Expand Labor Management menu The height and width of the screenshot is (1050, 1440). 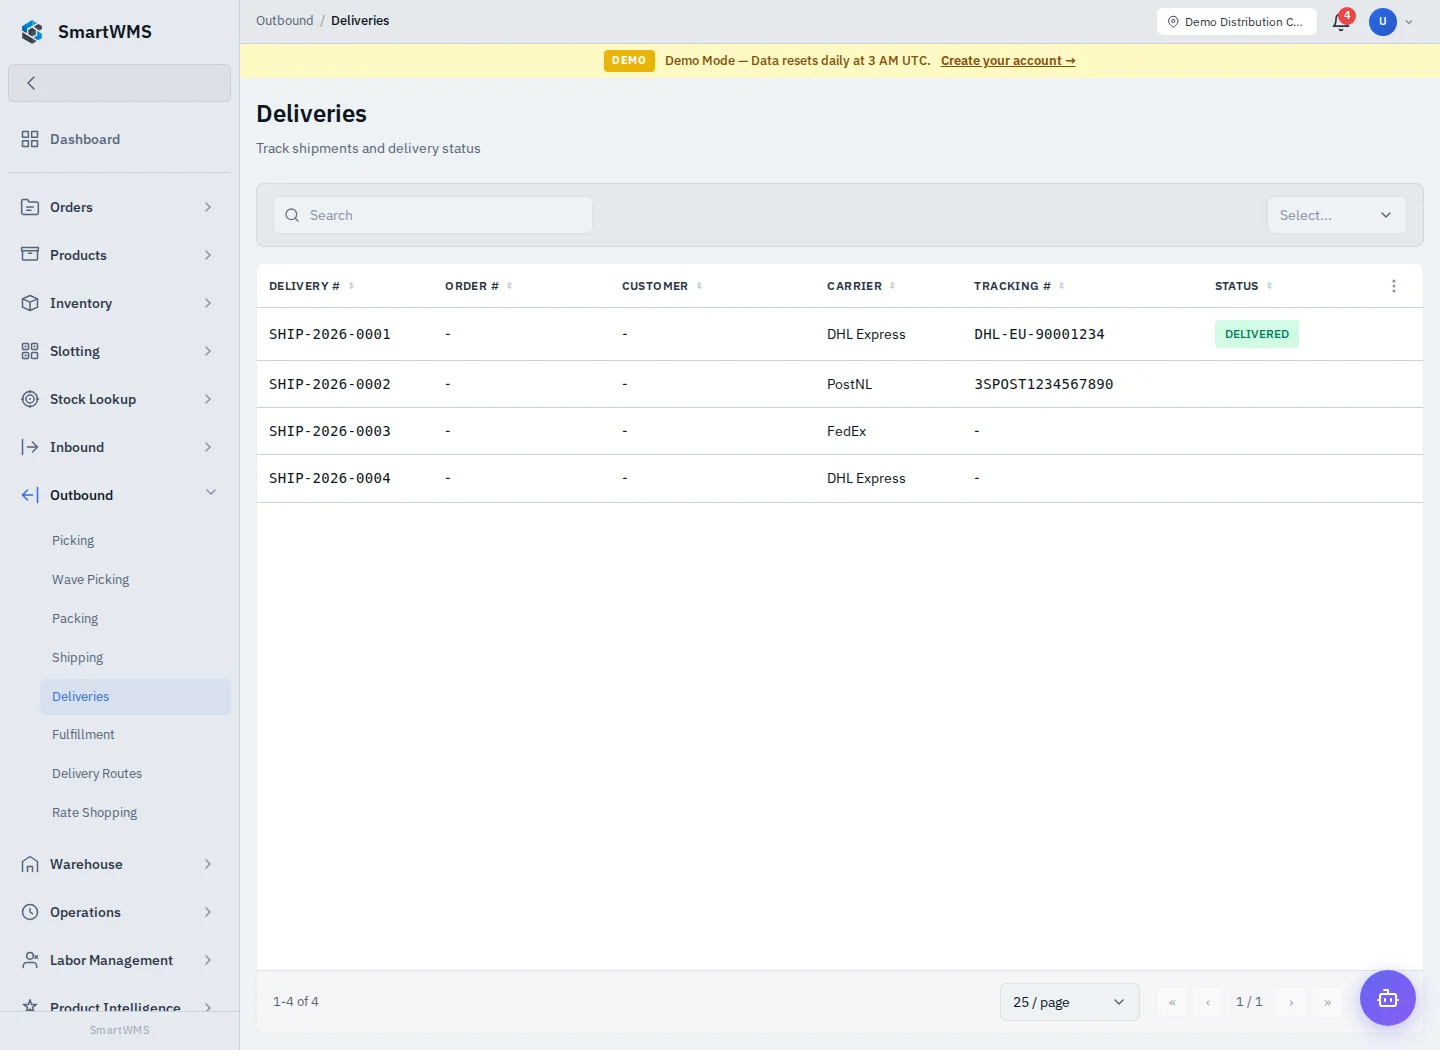tap(119, 960)
